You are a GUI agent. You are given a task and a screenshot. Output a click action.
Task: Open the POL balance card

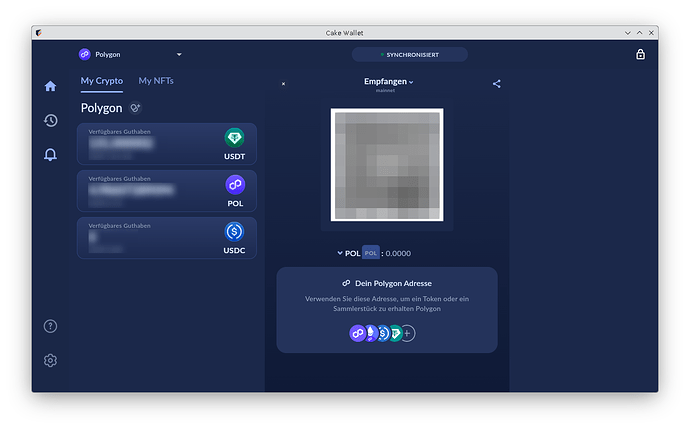point(167,191)
